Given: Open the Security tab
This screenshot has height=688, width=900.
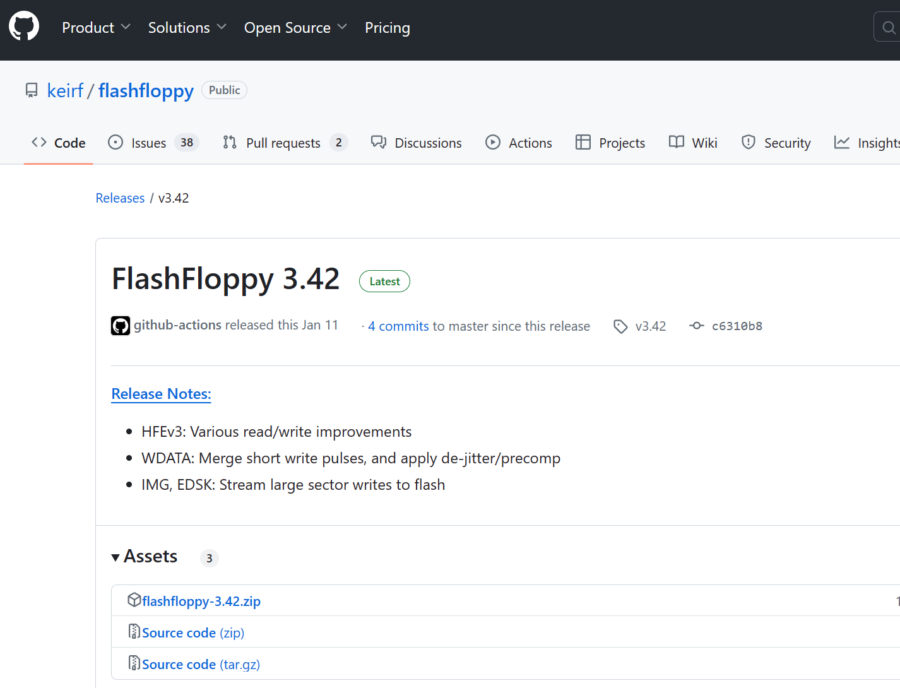Looking at the screenshot, I should pyautogui.click(x=775, y=143).
